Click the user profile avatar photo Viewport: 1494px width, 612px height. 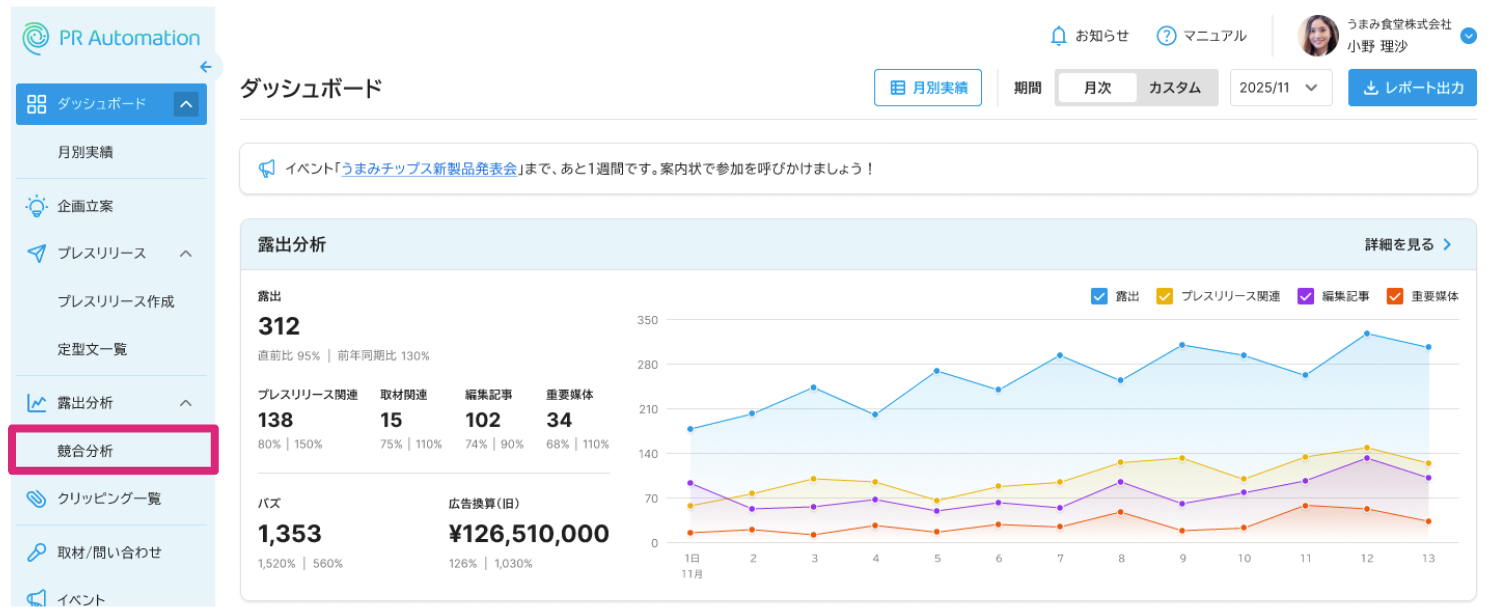(1318, 36)
